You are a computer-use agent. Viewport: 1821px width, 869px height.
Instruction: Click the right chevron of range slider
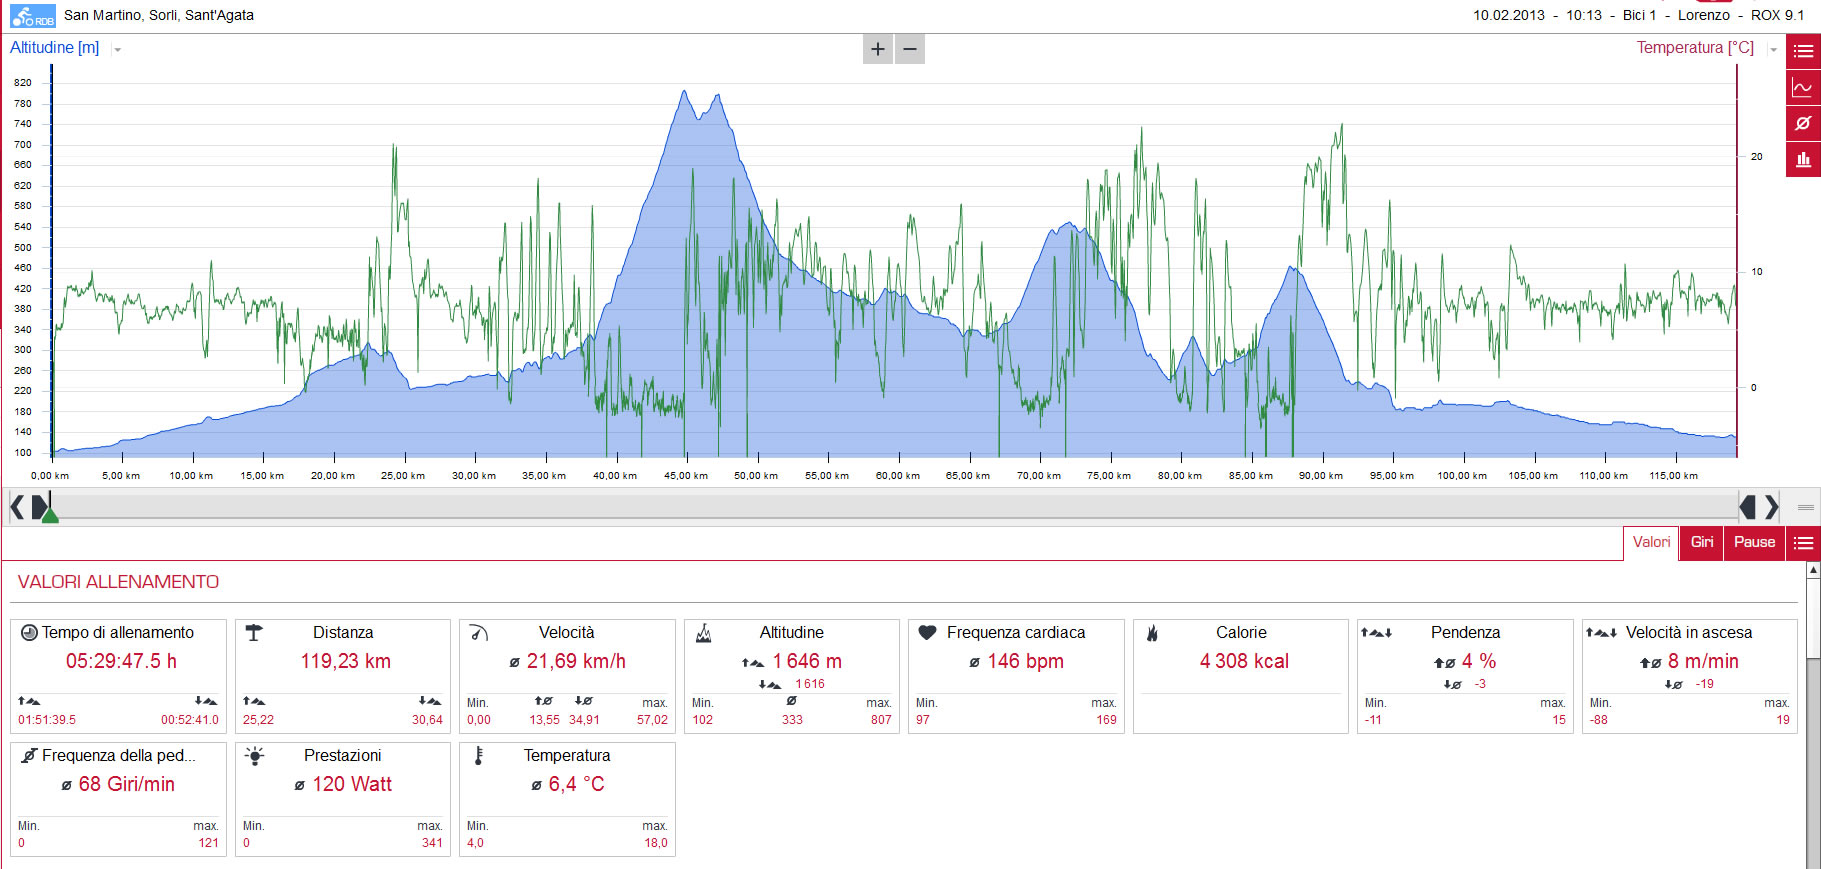pyautogui.click(x=1771, y=507)
